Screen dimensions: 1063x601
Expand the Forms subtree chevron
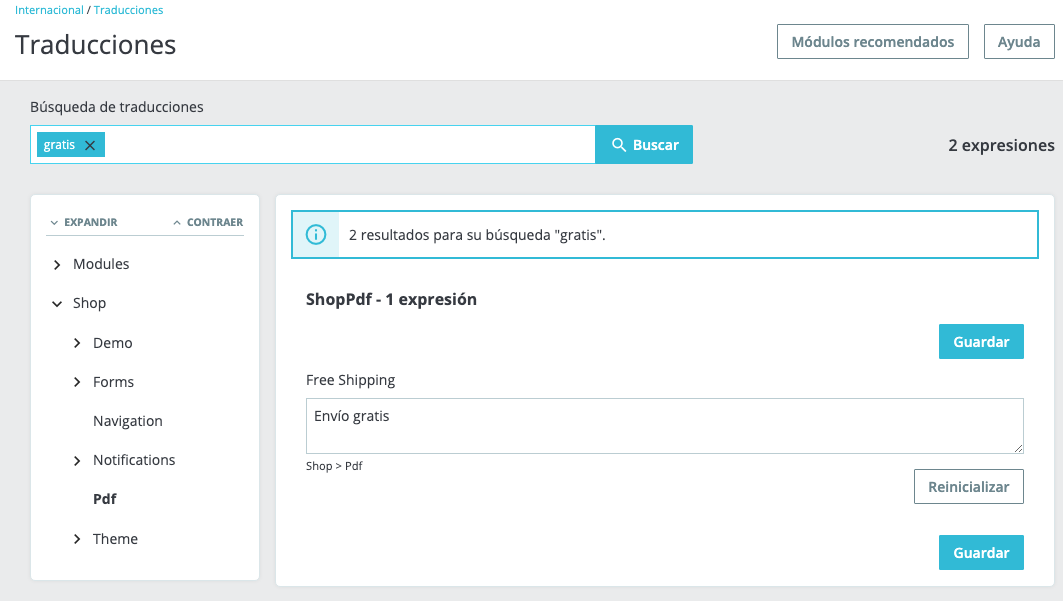click(x=77, y=382)
